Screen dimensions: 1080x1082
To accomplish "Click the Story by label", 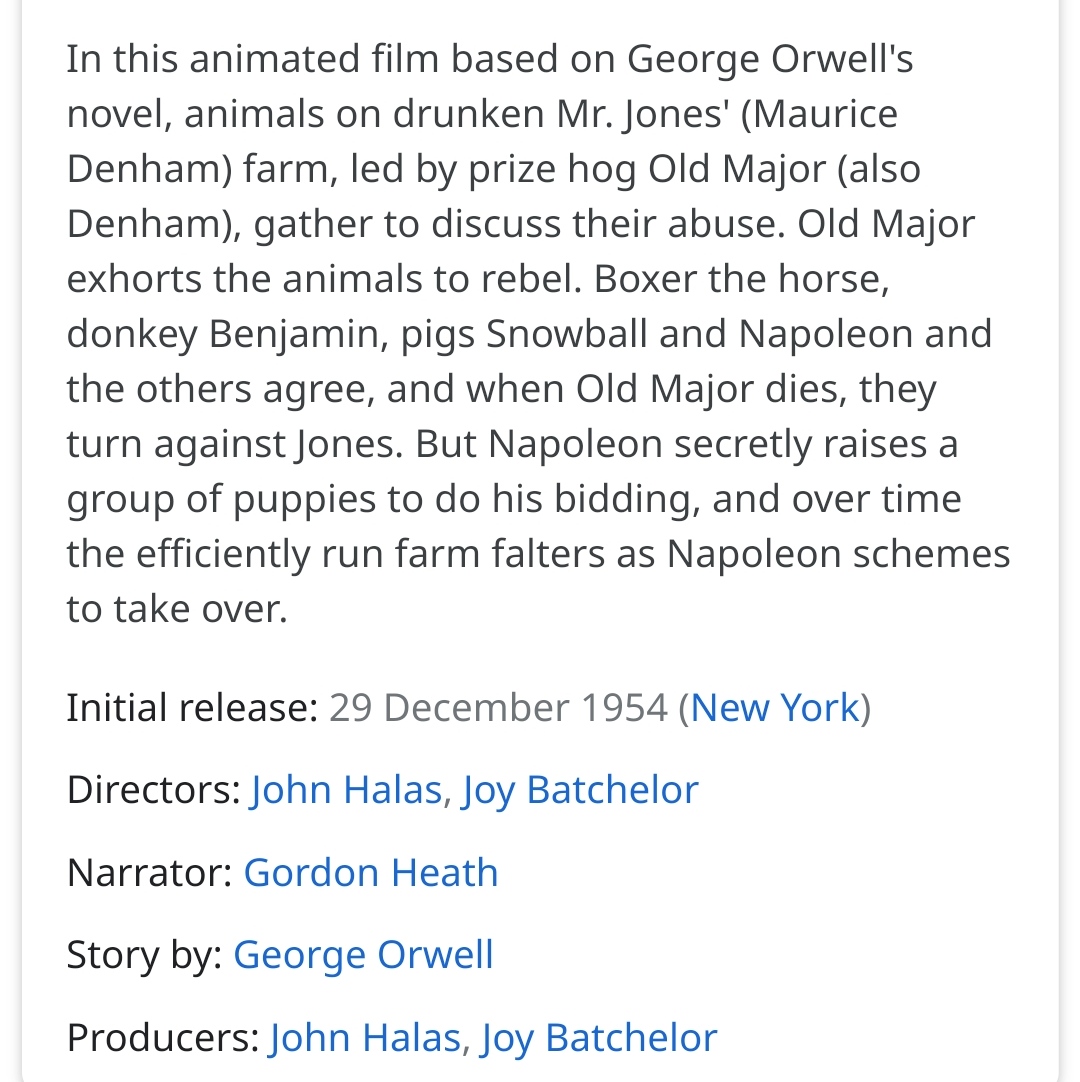I will coord(144,955).
